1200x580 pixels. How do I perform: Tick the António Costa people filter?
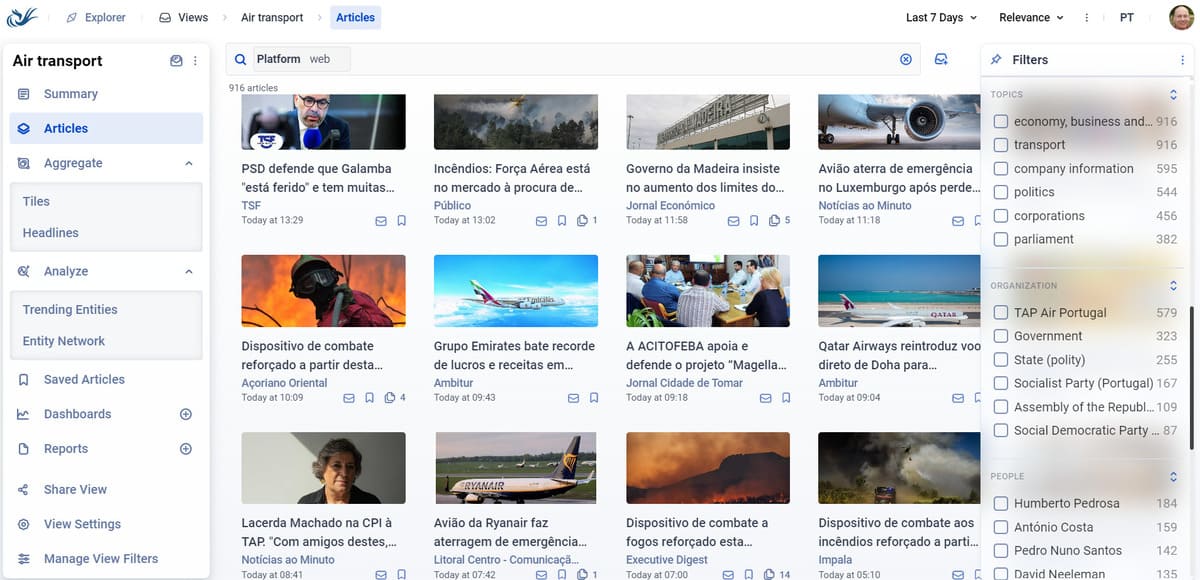click(x=1000, y=527)
